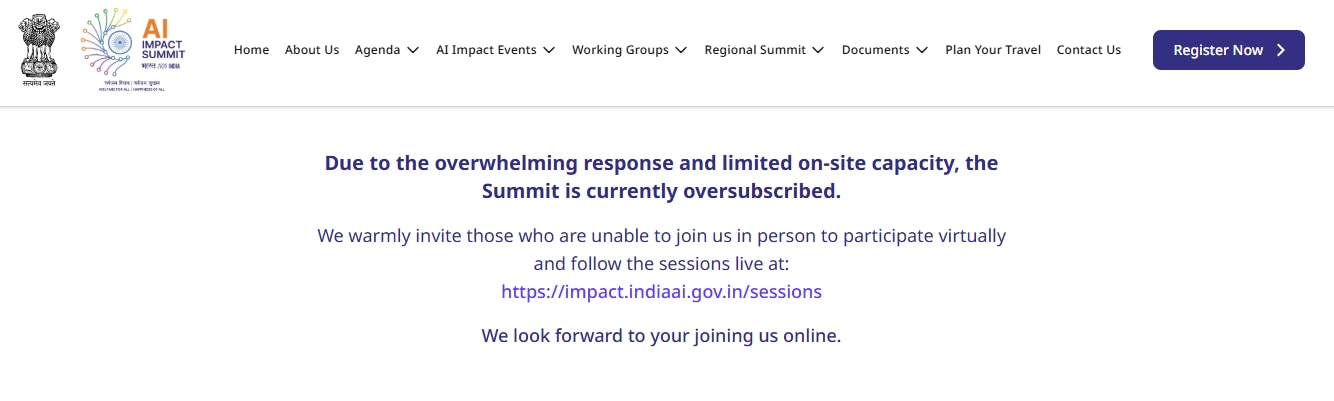Click the chevron beside AI Impact Events

(549, 50)
